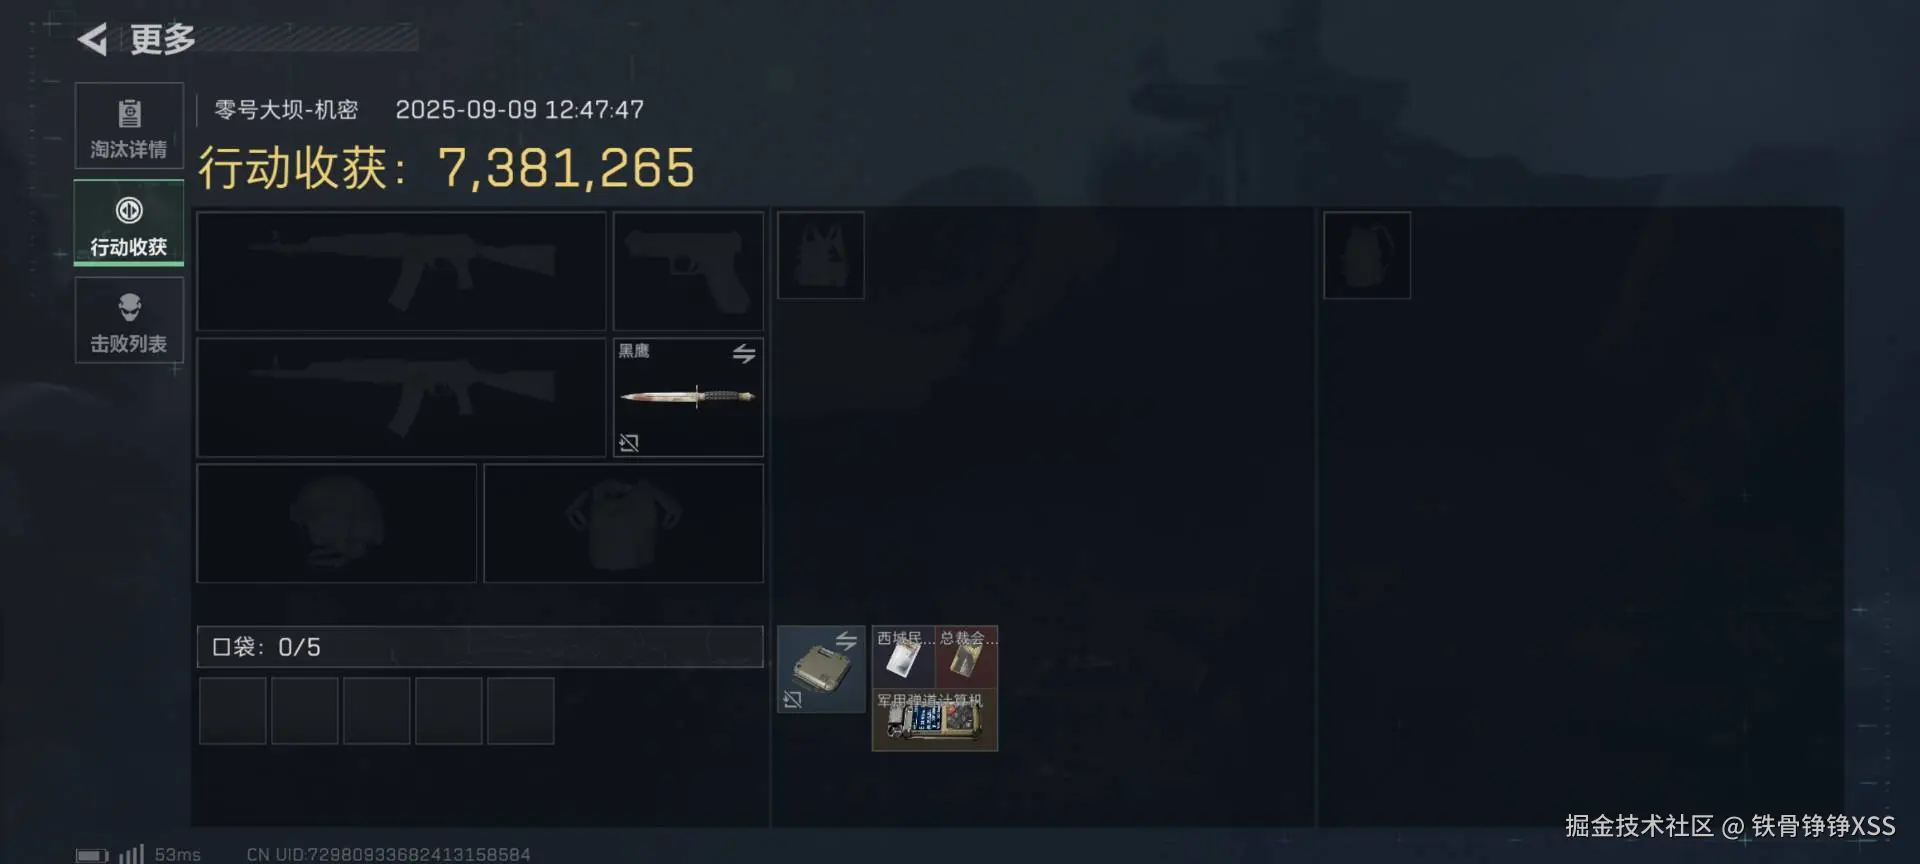Click the swap arrows on the 黑鹰 slot
Image resolution: width=1920 pixels, height=864 pixels.
click(x=744, y=353)
